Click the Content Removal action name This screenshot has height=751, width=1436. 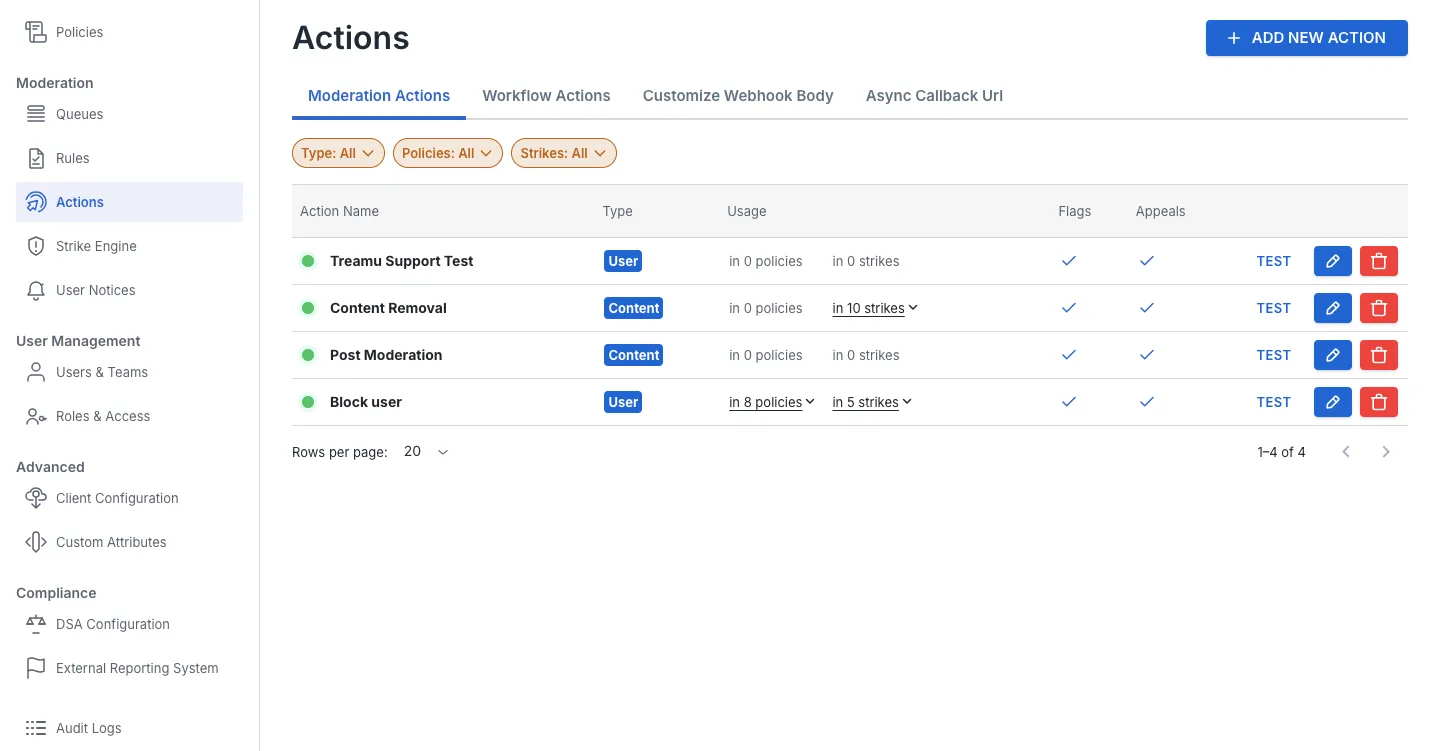[x=388, y=308]
